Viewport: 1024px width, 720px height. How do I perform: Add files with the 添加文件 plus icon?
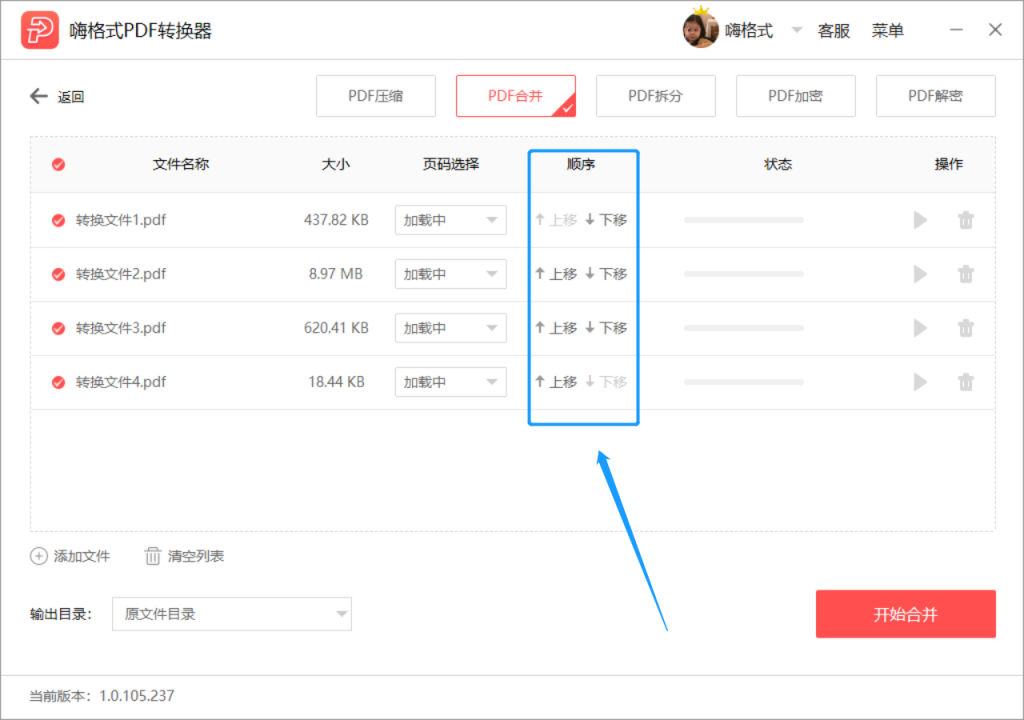pyautogui.click(x=39, y=556)
